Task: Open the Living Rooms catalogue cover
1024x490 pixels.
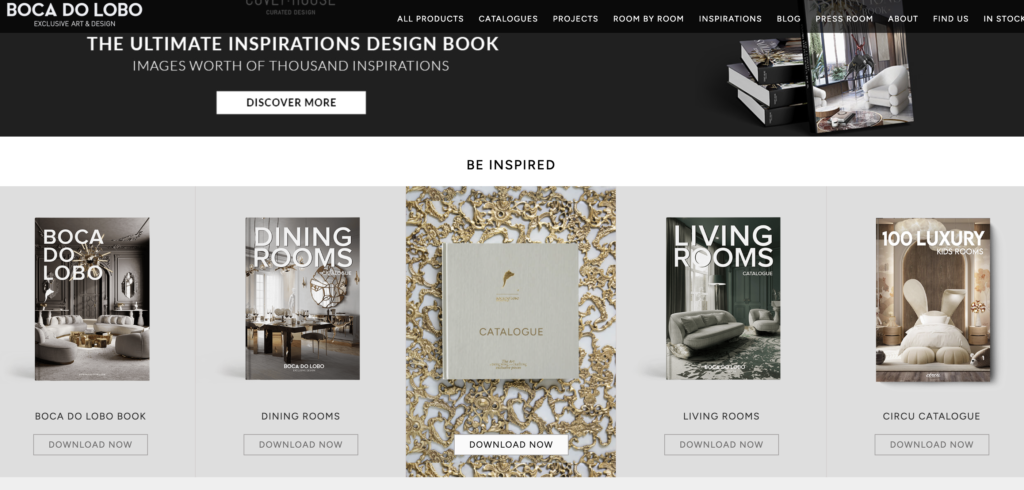Action: click(723, 299)
